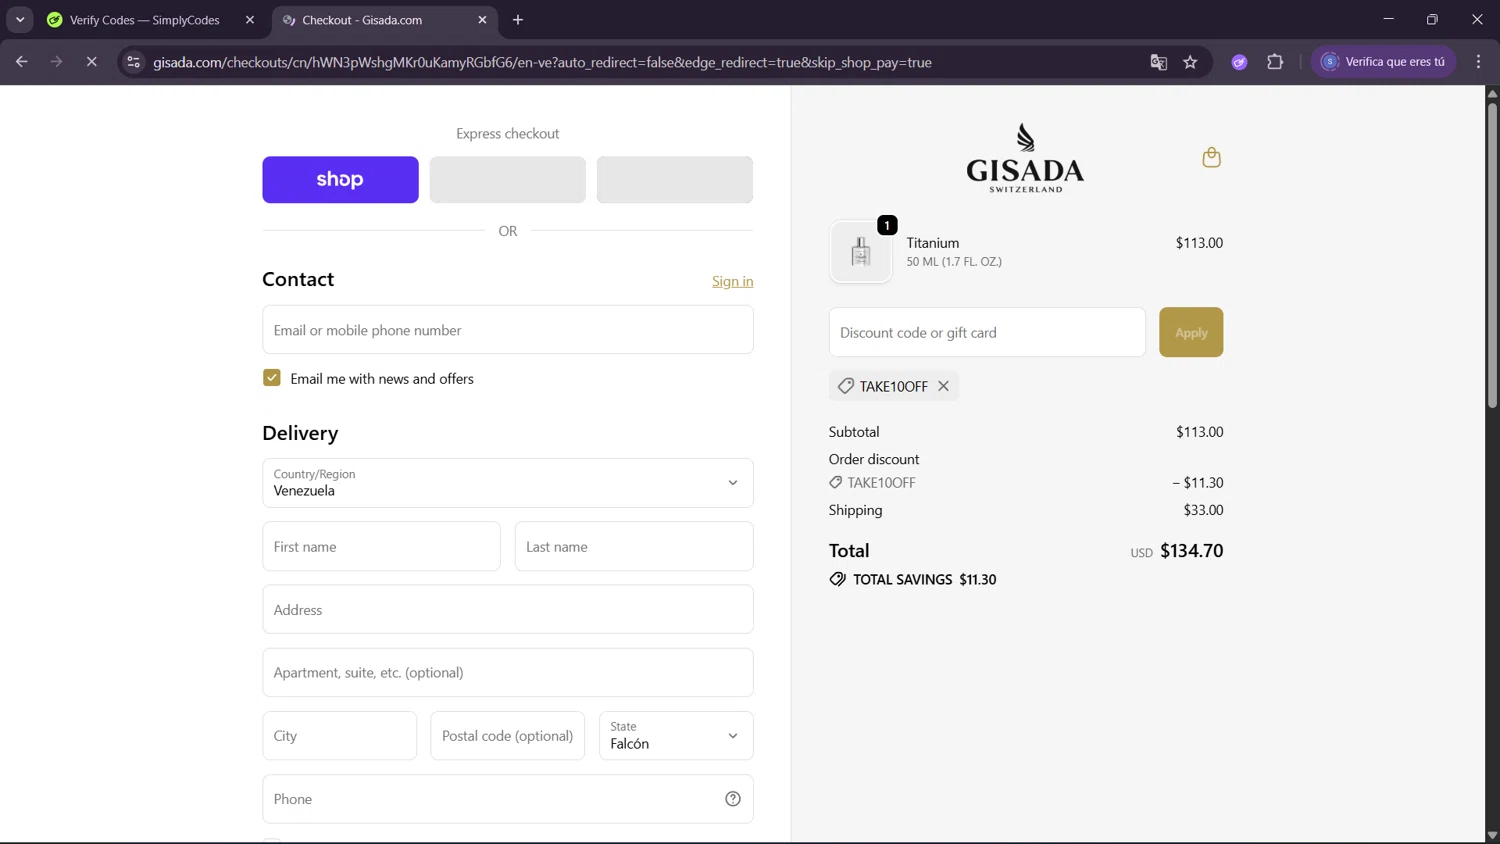Click the First name field

pos(381,547)
